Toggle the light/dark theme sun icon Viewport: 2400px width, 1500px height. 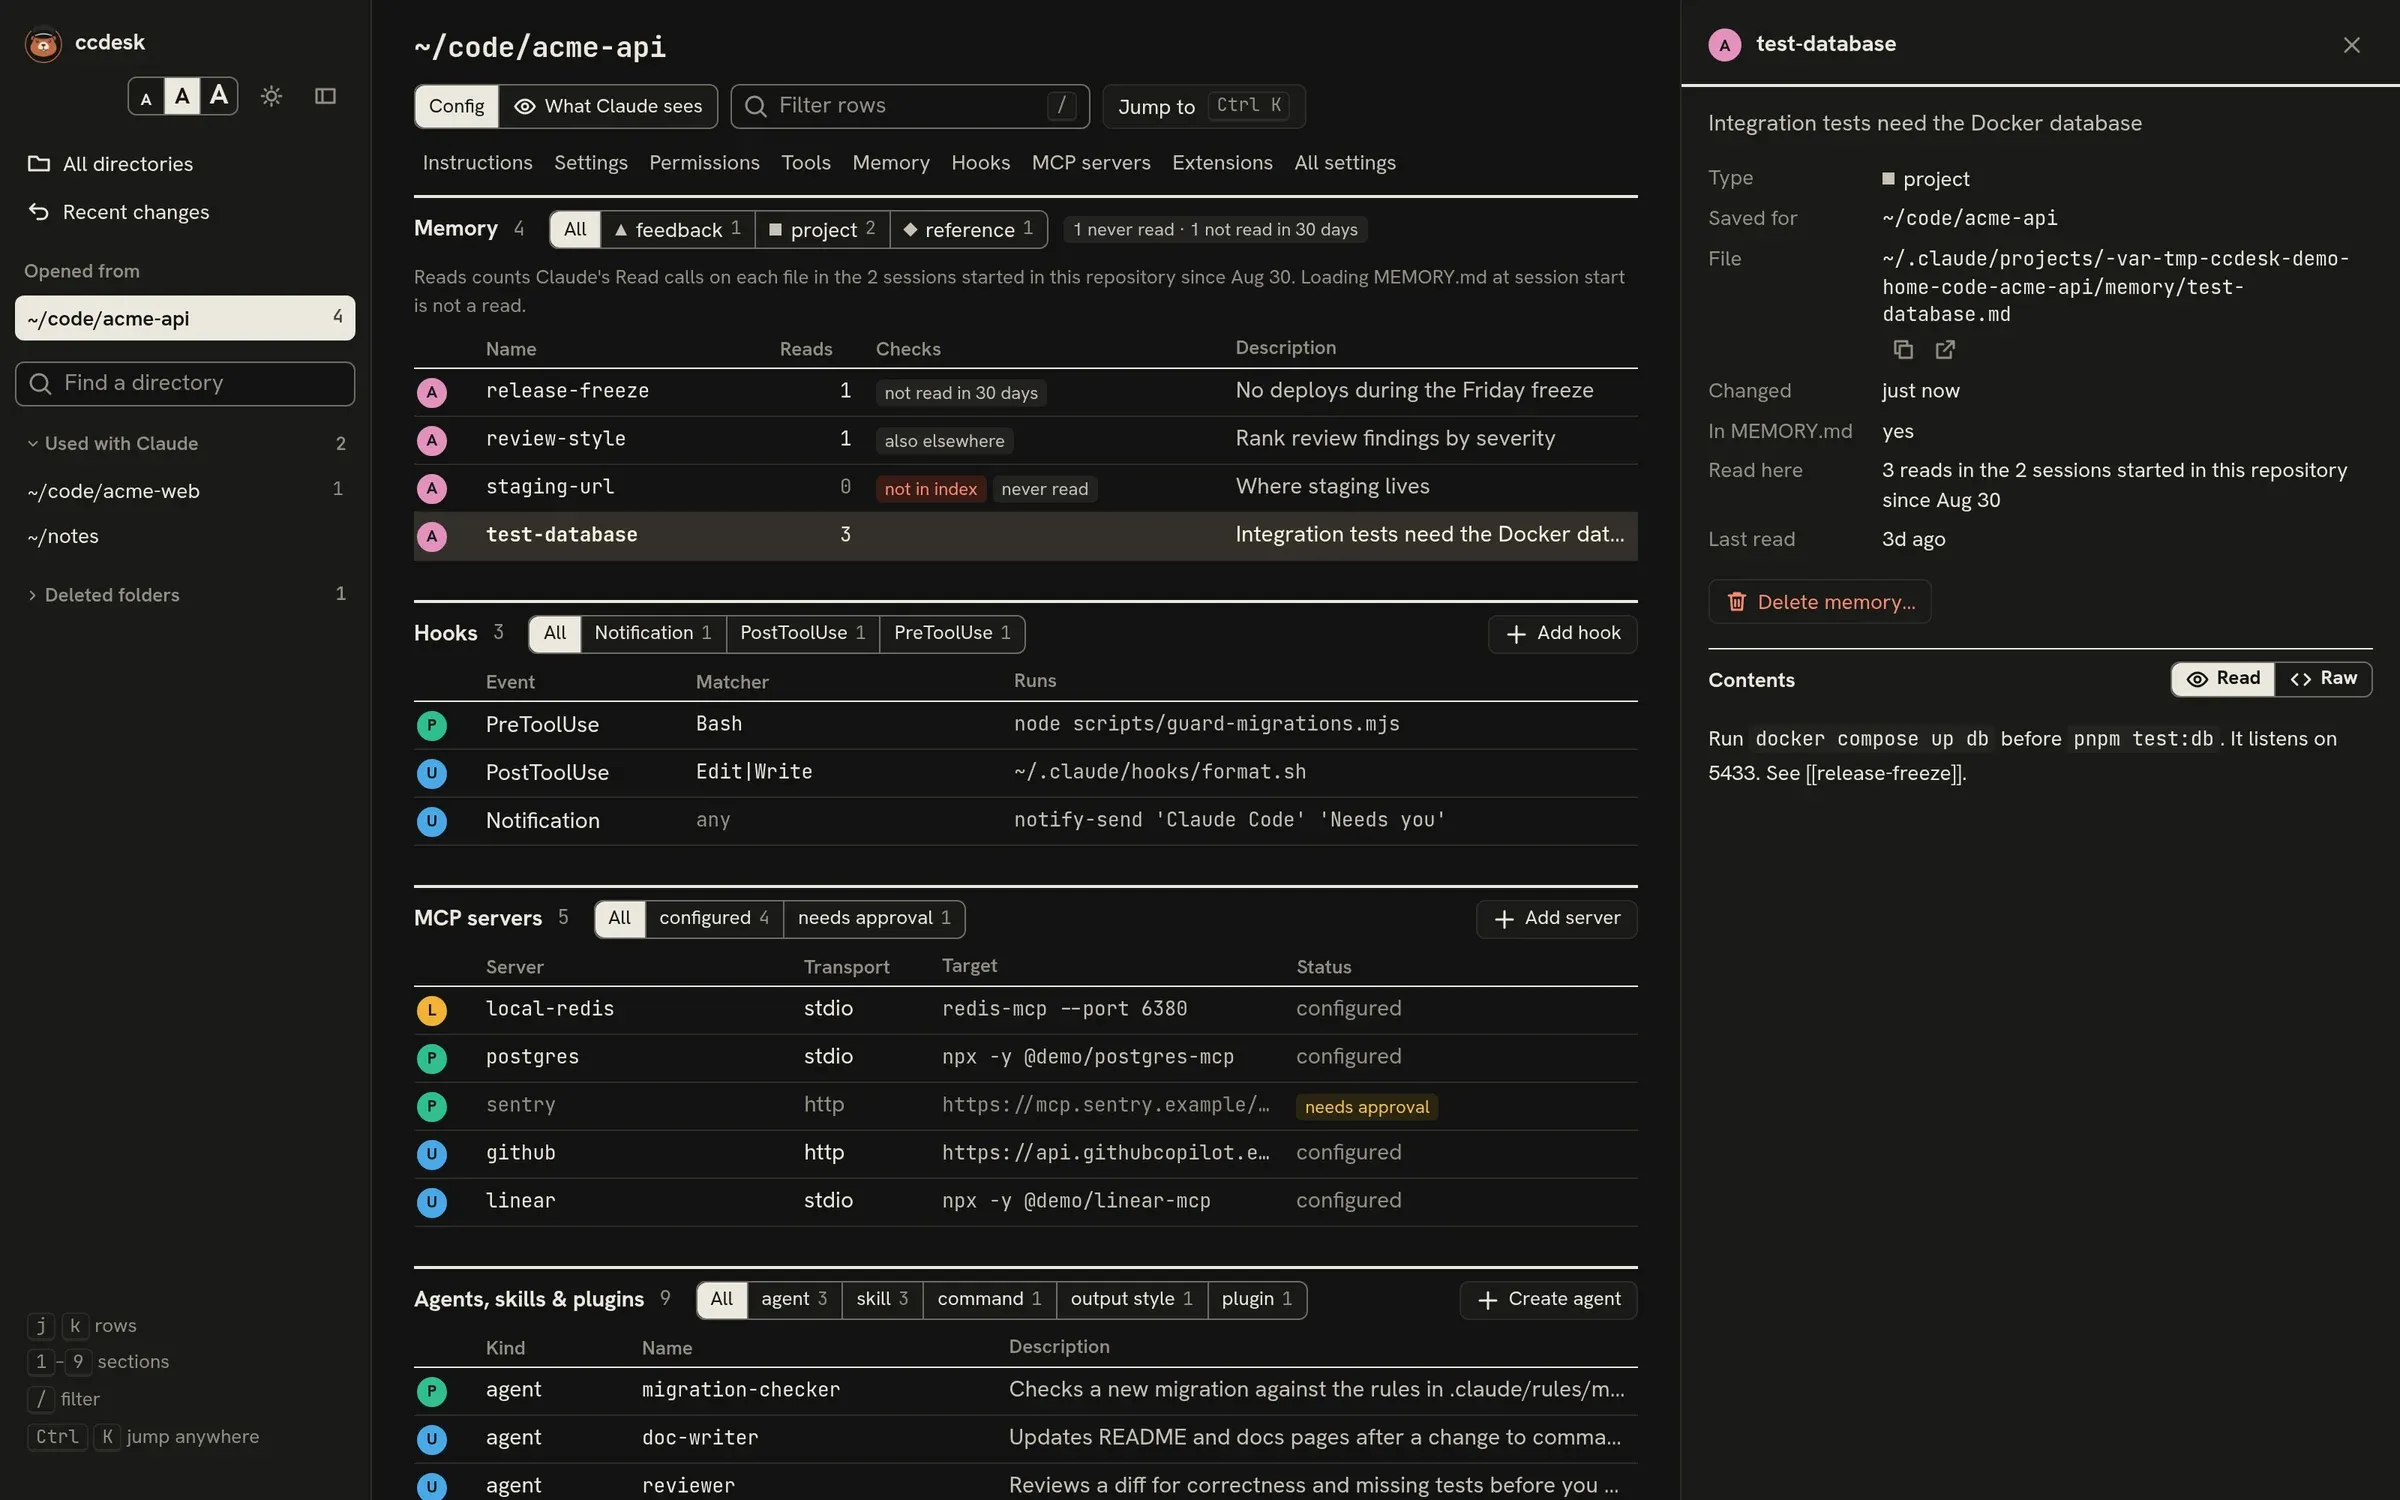coord(271,96)
